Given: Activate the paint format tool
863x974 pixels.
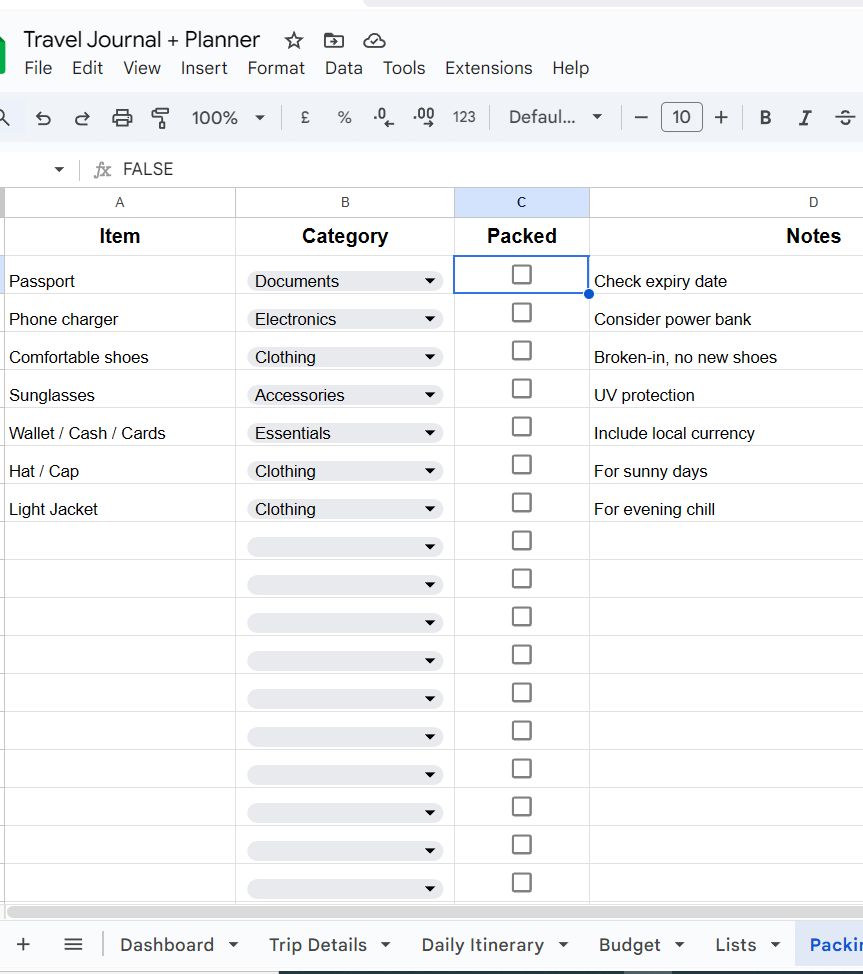Looking at the screenshot, I should [160, 117].
